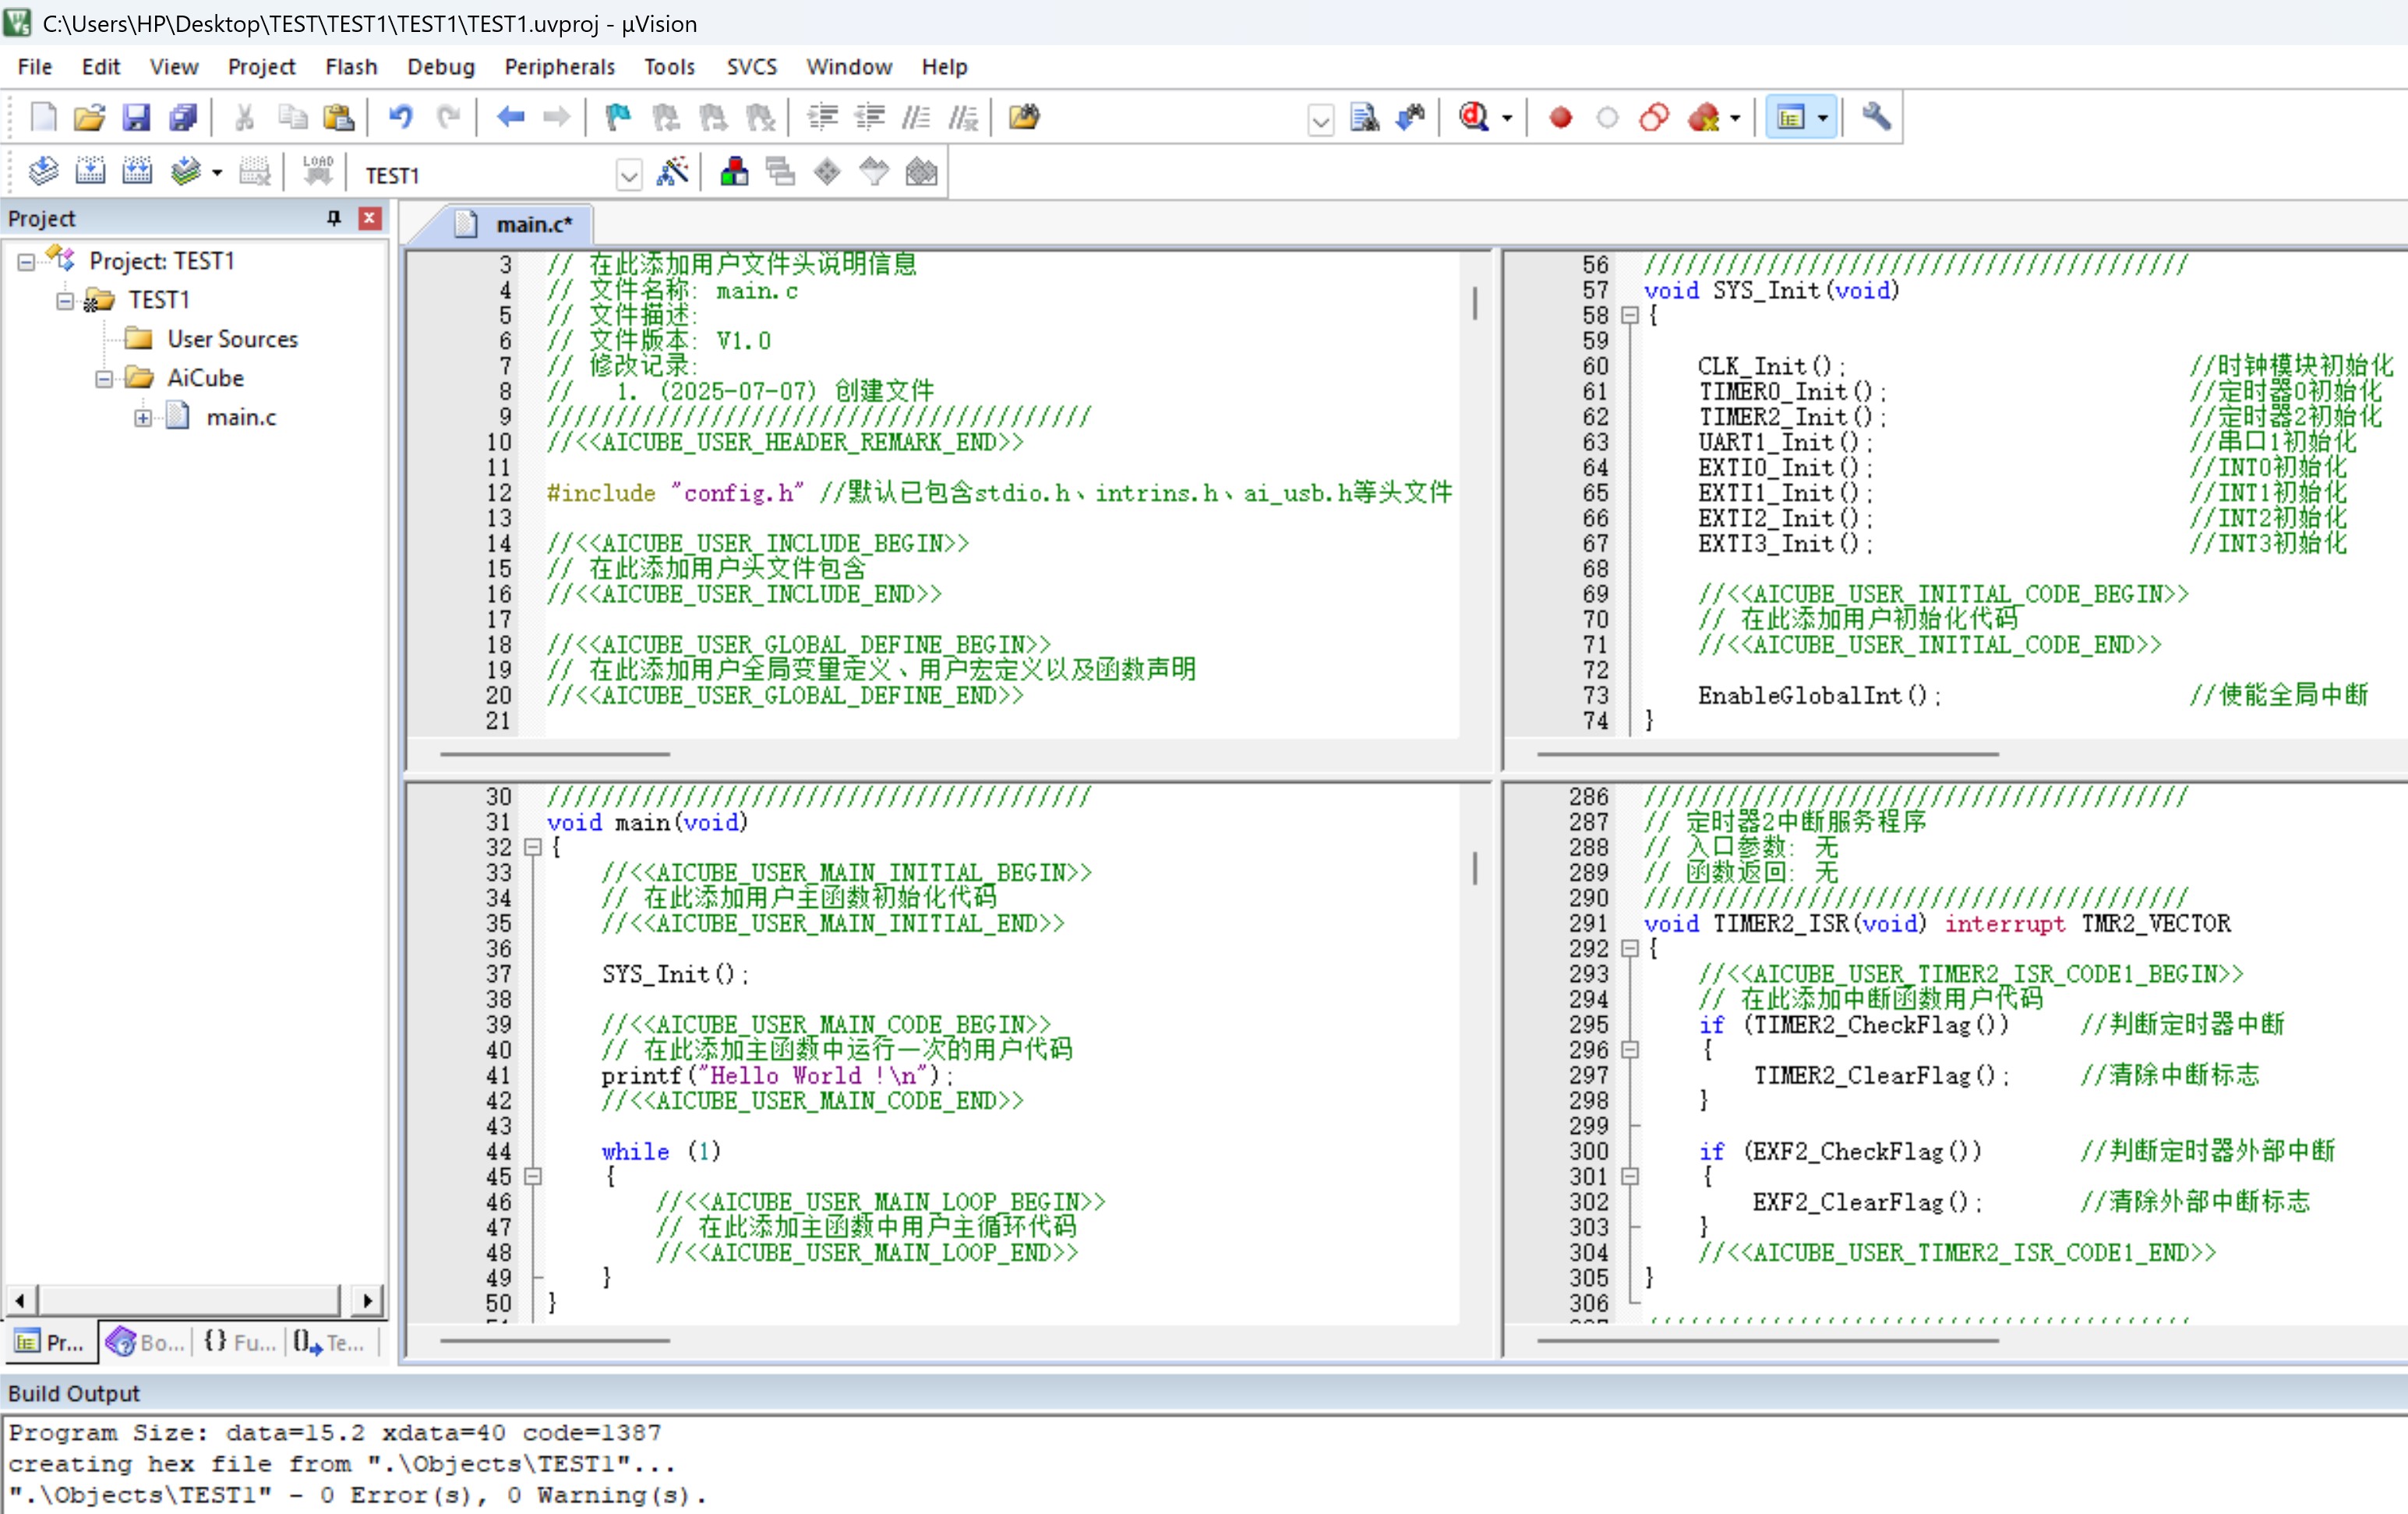The width and height of the screenshot is (2408, 1514).
Task: Collapse the SYS_Init function fold at line 58
Action: [1630, 316]
